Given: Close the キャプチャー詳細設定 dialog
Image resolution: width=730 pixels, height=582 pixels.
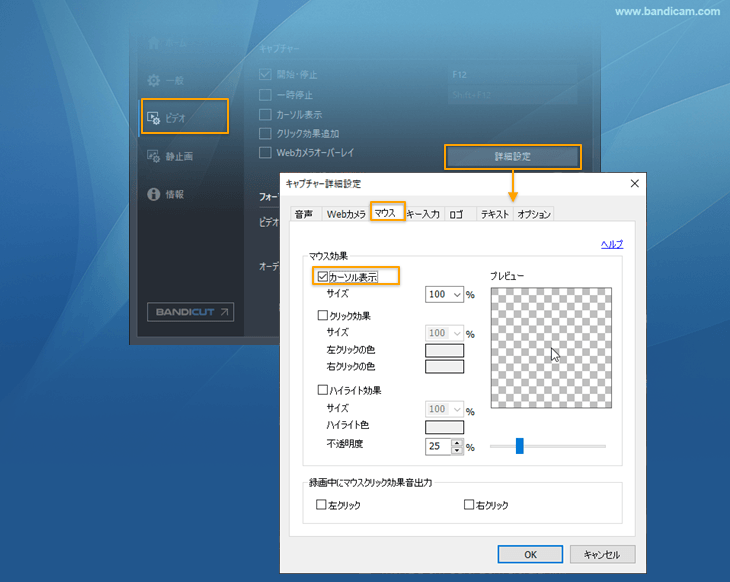Looking at the screenshot, I should (x=635, y=183).
